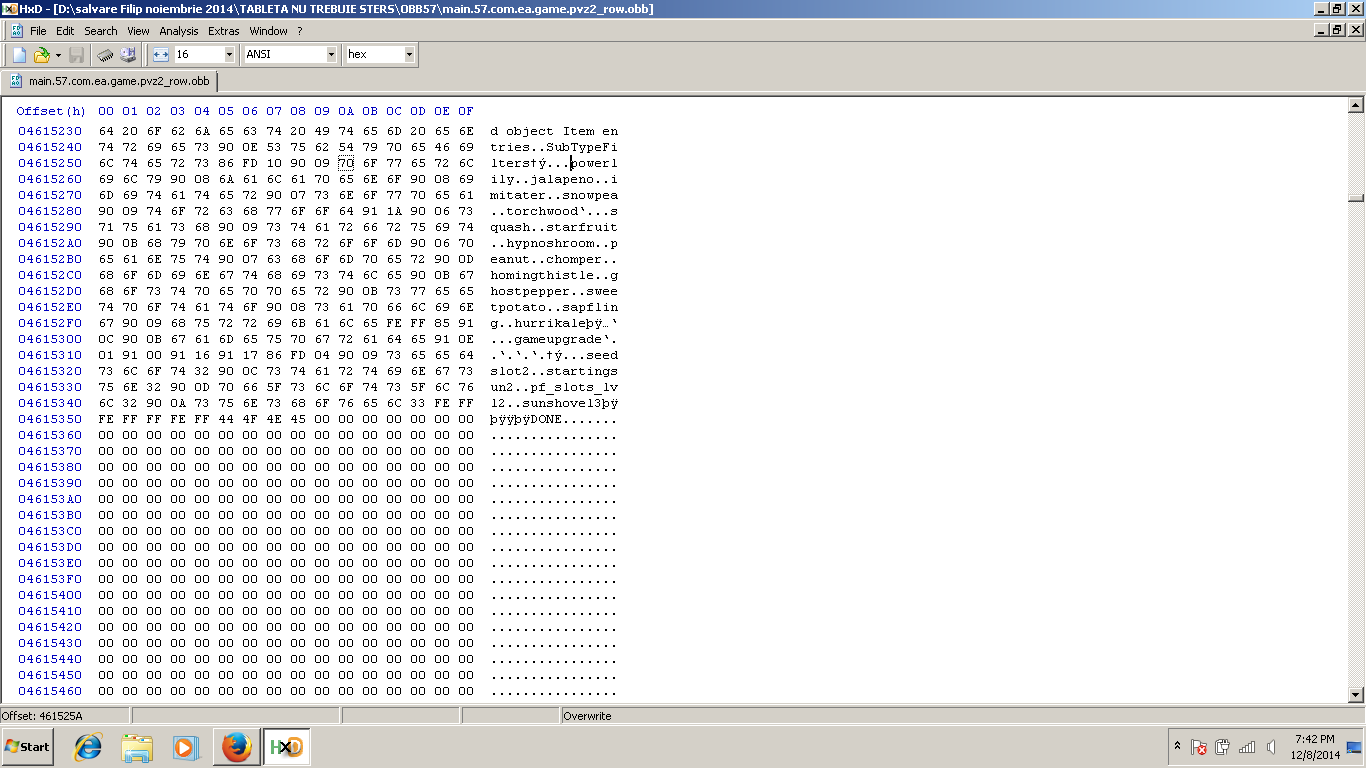Launch Internet Explorer from the taskbar

(x=88, y=747)
